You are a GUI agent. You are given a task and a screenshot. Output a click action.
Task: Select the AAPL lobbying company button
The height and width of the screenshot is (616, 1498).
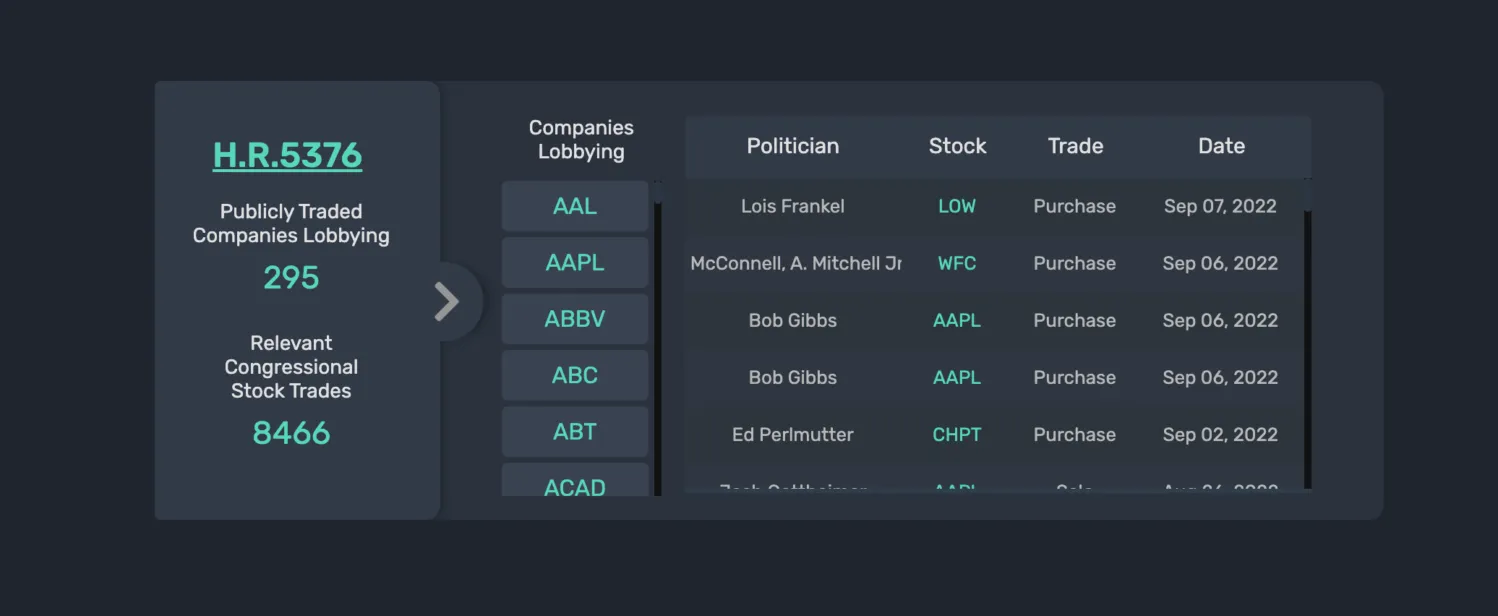click(x=575, y=263)
